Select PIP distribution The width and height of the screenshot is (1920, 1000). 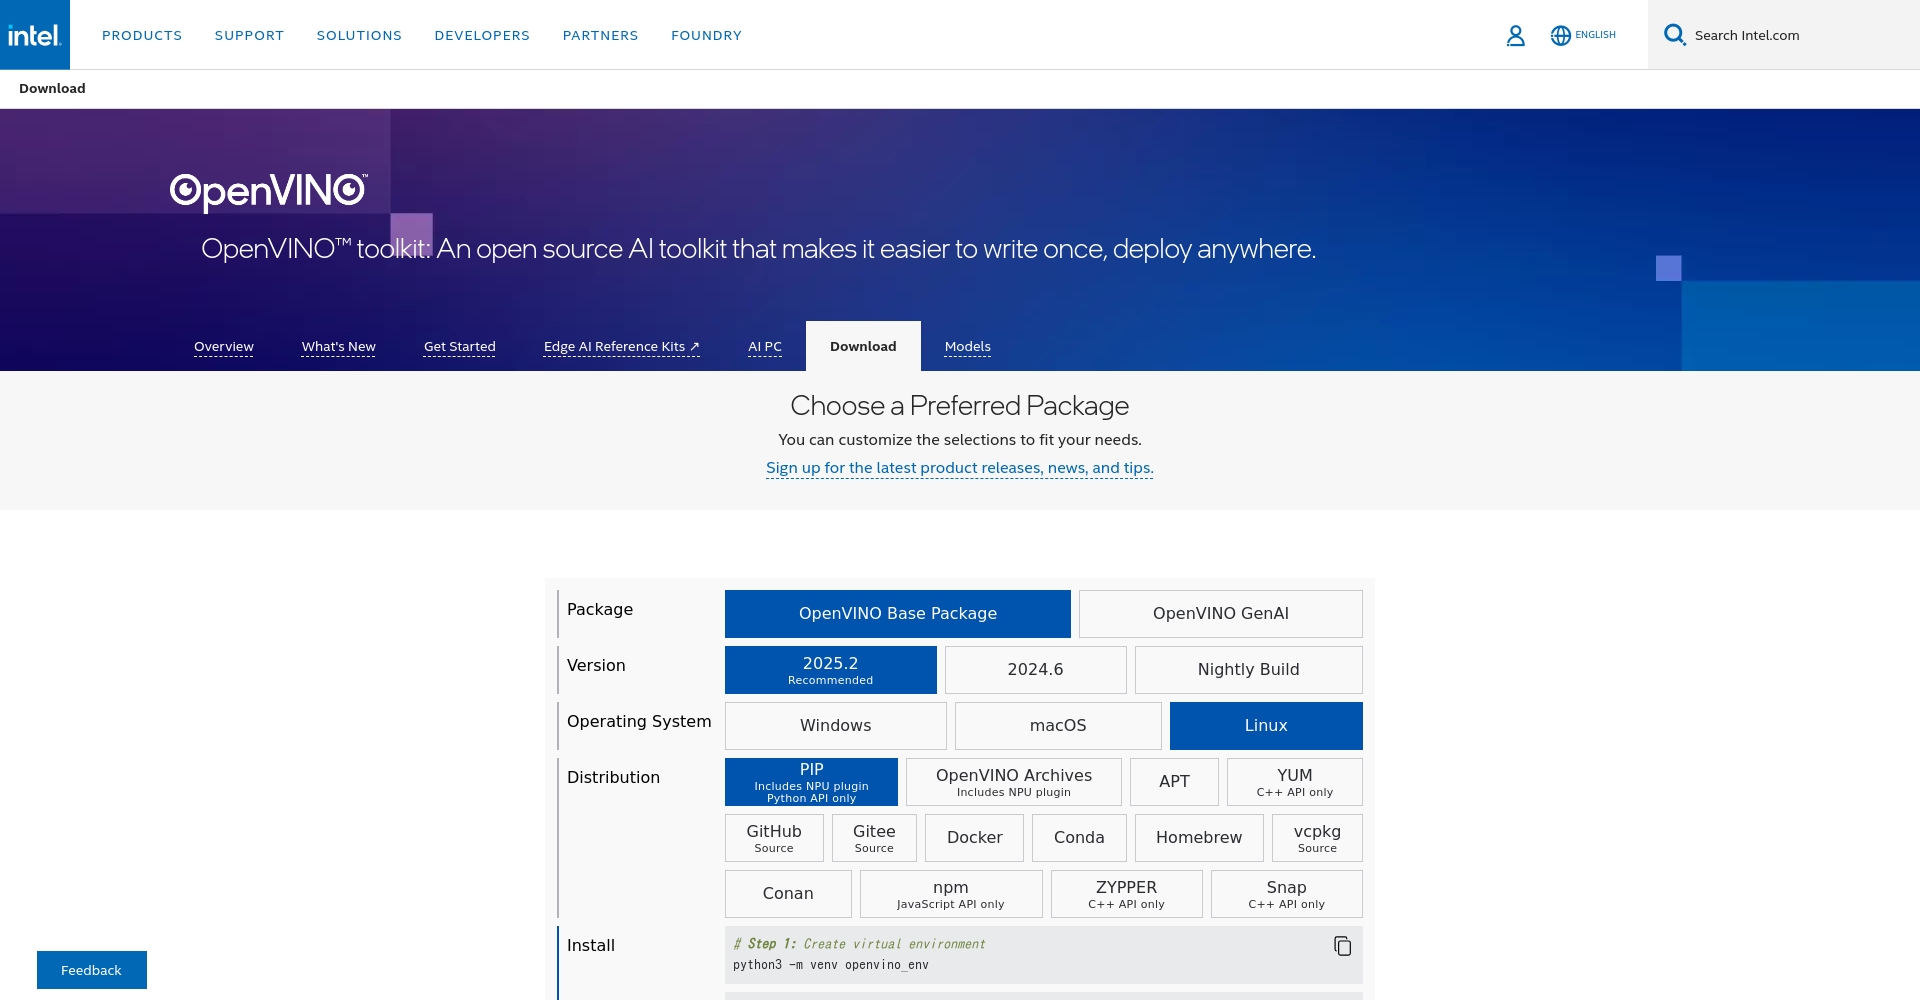click(812, 782)
